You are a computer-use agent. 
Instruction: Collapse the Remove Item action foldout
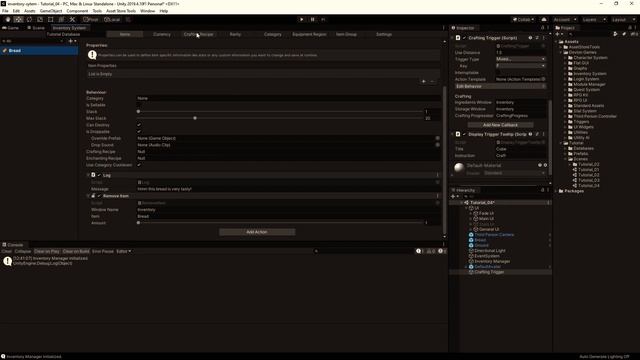tap(88, 196)
